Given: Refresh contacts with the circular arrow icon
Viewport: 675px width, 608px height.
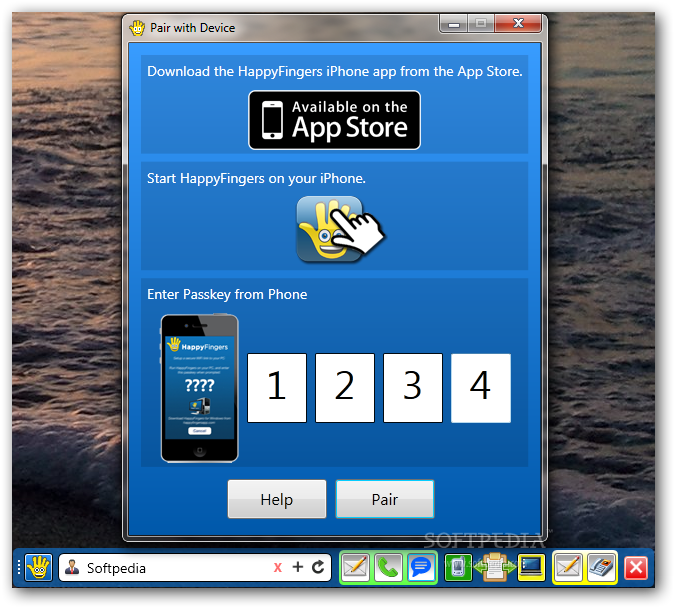Looking at the screenshot, I should [318, 567].
